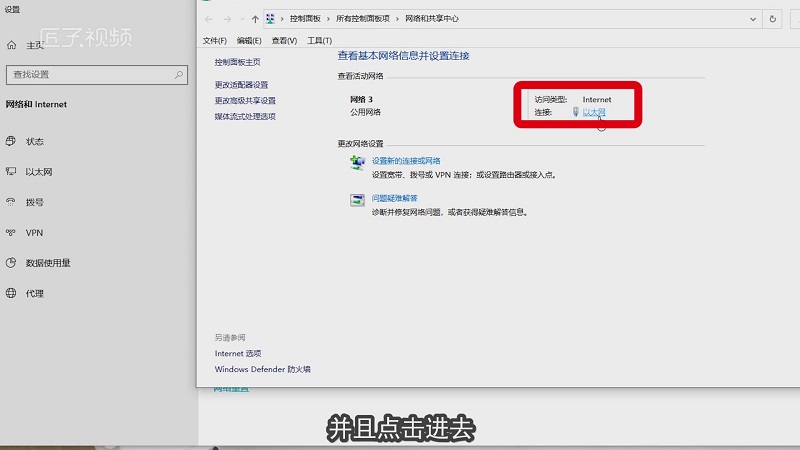800x450 pixels.
Task: Open the VPN icon in sidebar
Action: click(x=11, y=233)
